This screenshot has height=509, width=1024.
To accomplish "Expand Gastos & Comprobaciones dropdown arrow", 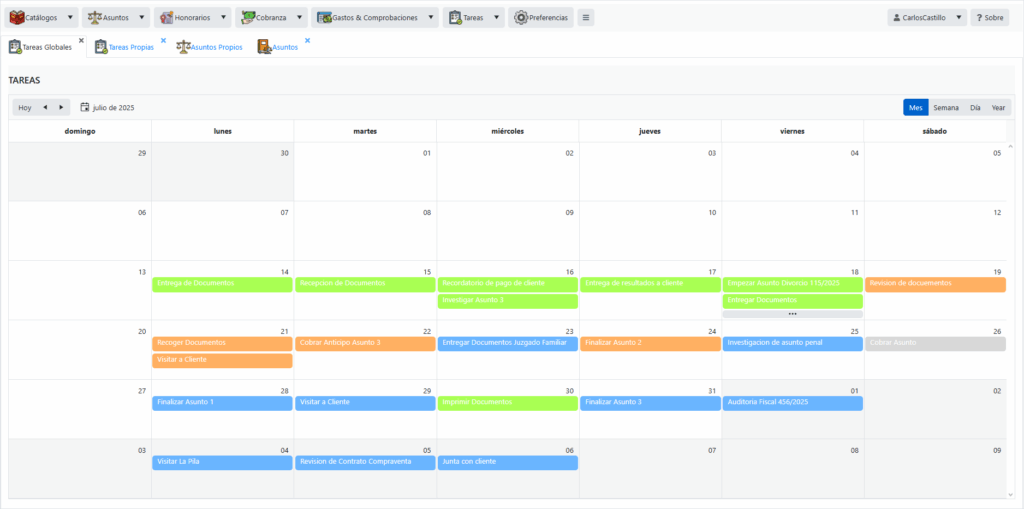I will [x=431, y=18].
